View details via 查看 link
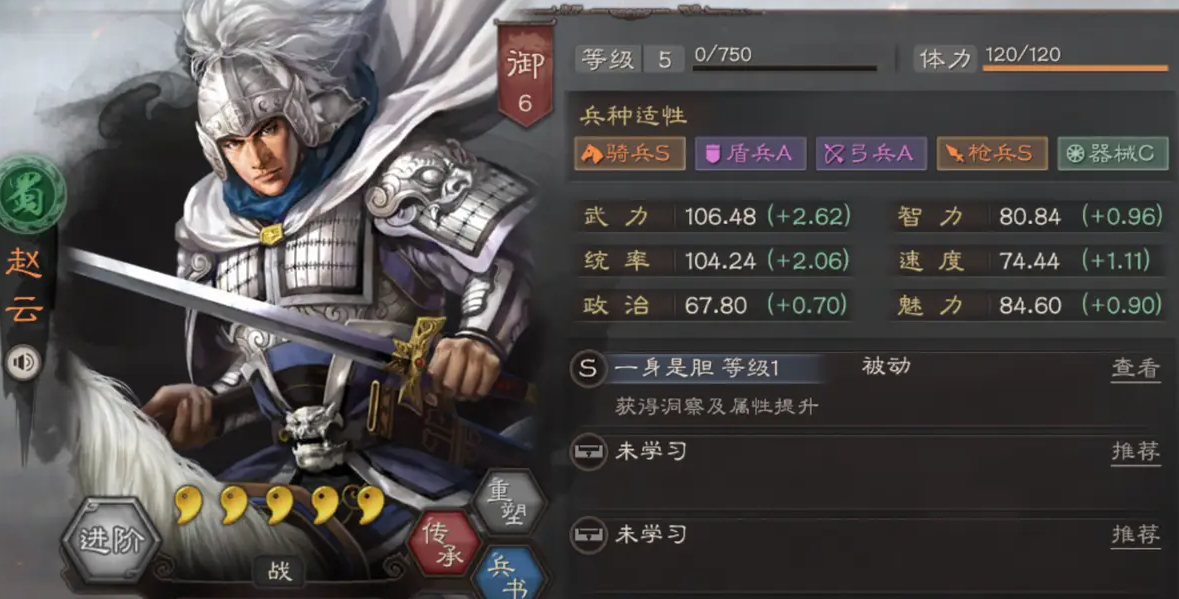Viewport: 1179px width, 599px height. click(1135, 368)
